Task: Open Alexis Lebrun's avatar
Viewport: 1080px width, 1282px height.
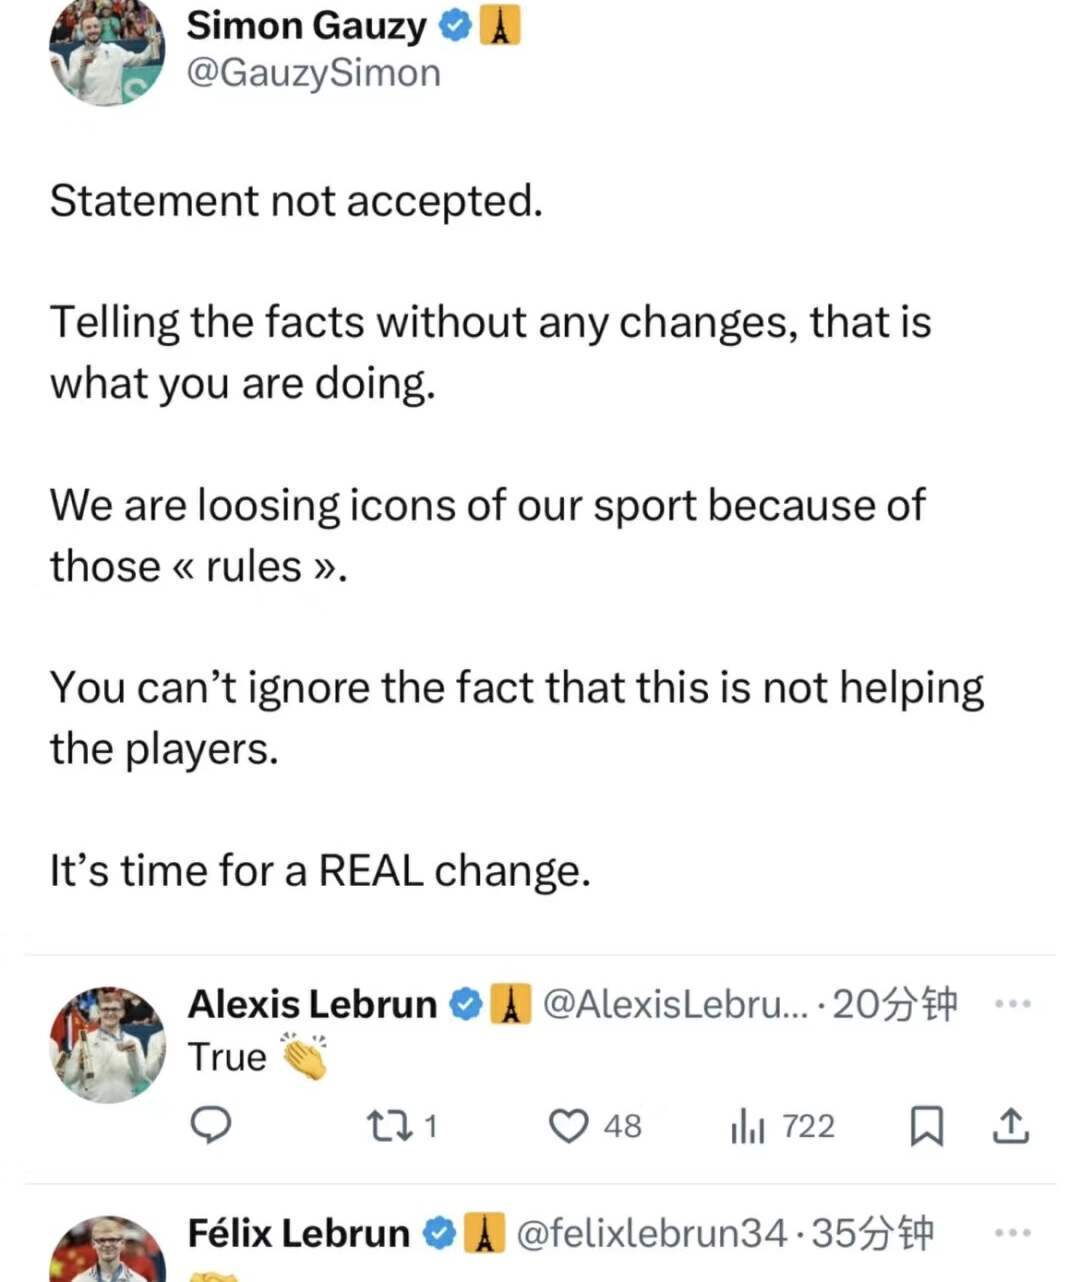Action: [108, 1043]
